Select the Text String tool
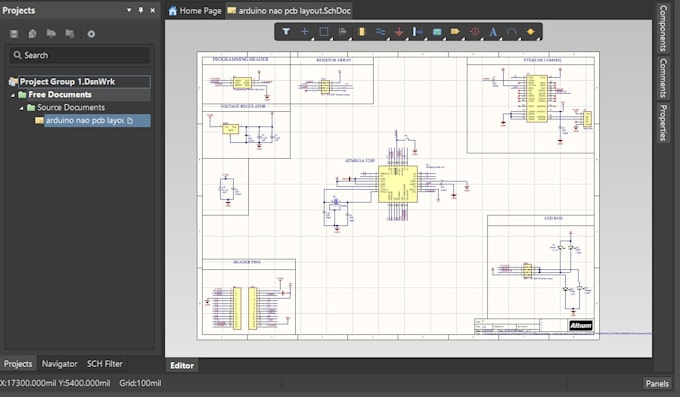This screenshot has height=397, width=680. click(493, 32)
